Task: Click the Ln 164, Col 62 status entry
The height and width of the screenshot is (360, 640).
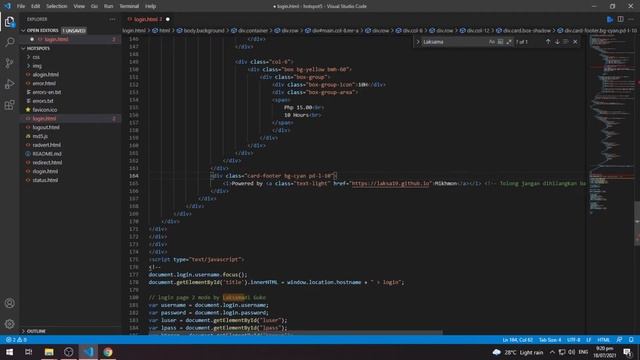Action: (518, 340)
